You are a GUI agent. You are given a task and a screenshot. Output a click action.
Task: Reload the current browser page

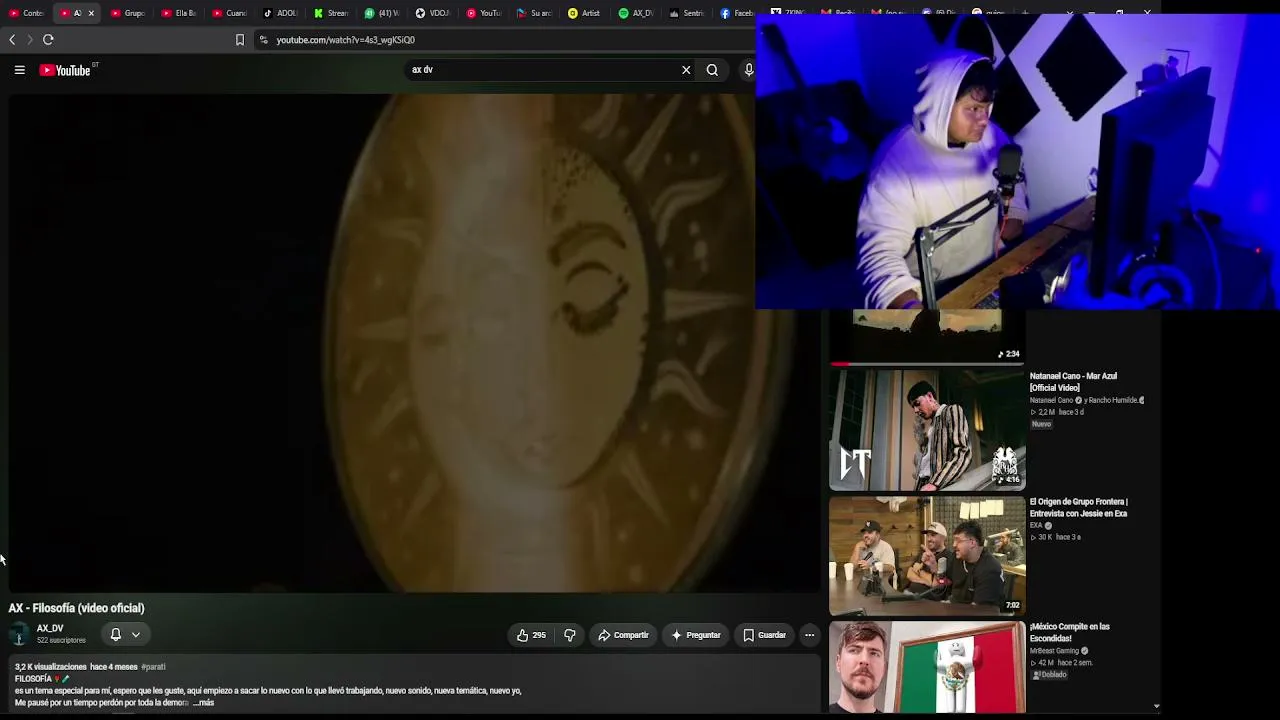48,40
